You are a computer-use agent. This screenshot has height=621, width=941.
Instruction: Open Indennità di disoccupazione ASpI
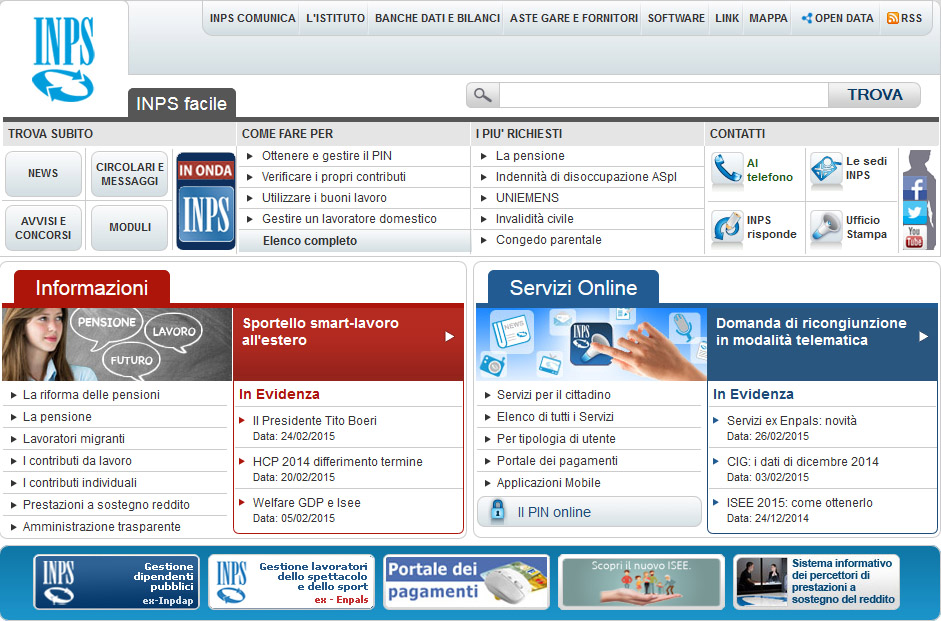tap(586, 177)
